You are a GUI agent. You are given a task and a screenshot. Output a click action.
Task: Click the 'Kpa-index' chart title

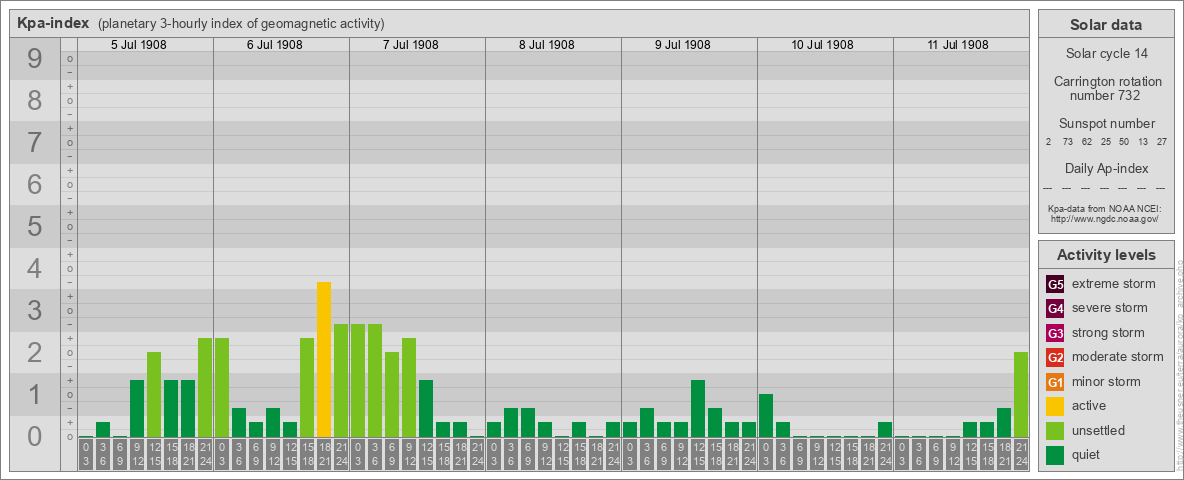(54, 23)
